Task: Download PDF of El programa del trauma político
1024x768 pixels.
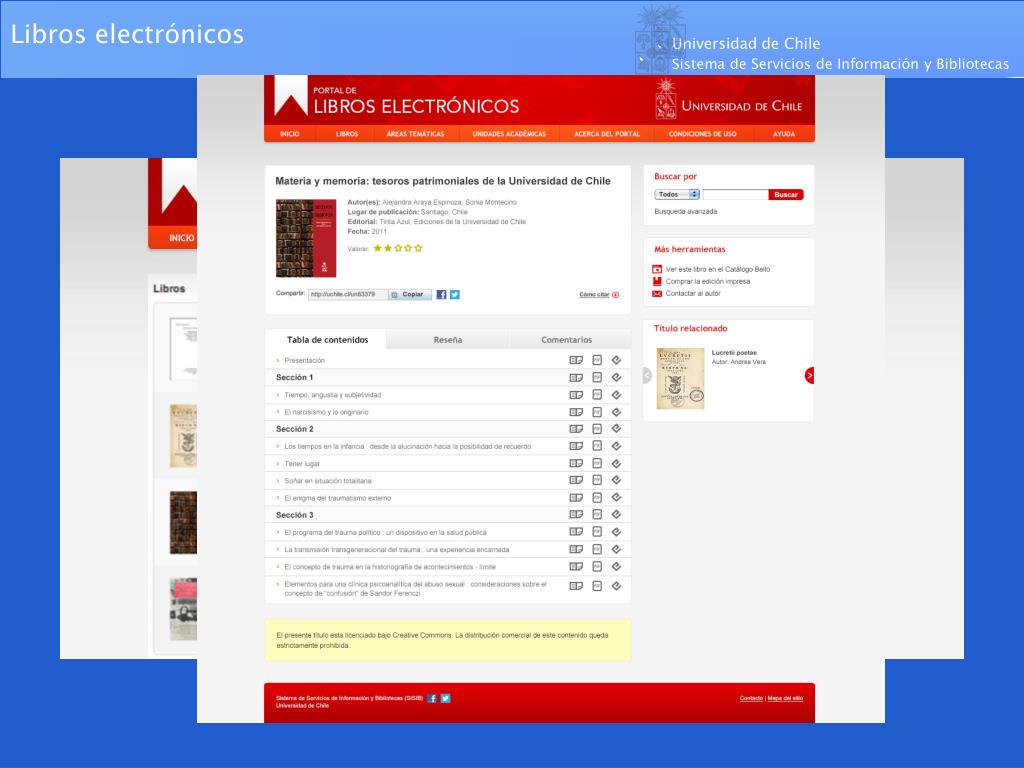Action: pos(596,532)
